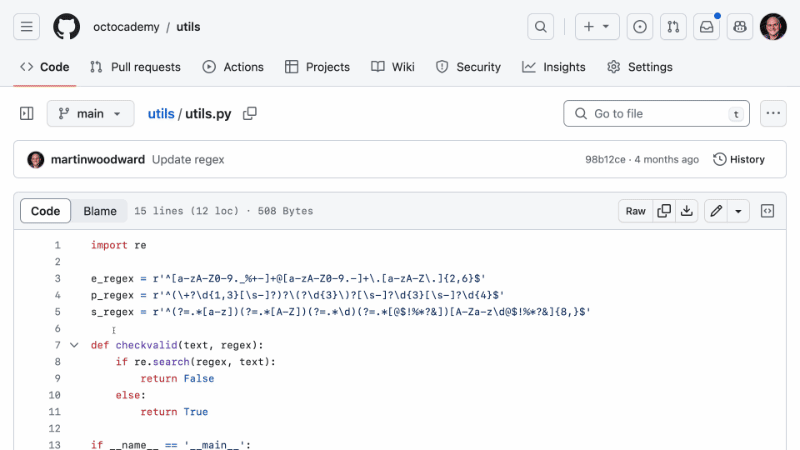Click the utils breadcrumb folder link
Screen dimensions: 800x450
[161, 113]
